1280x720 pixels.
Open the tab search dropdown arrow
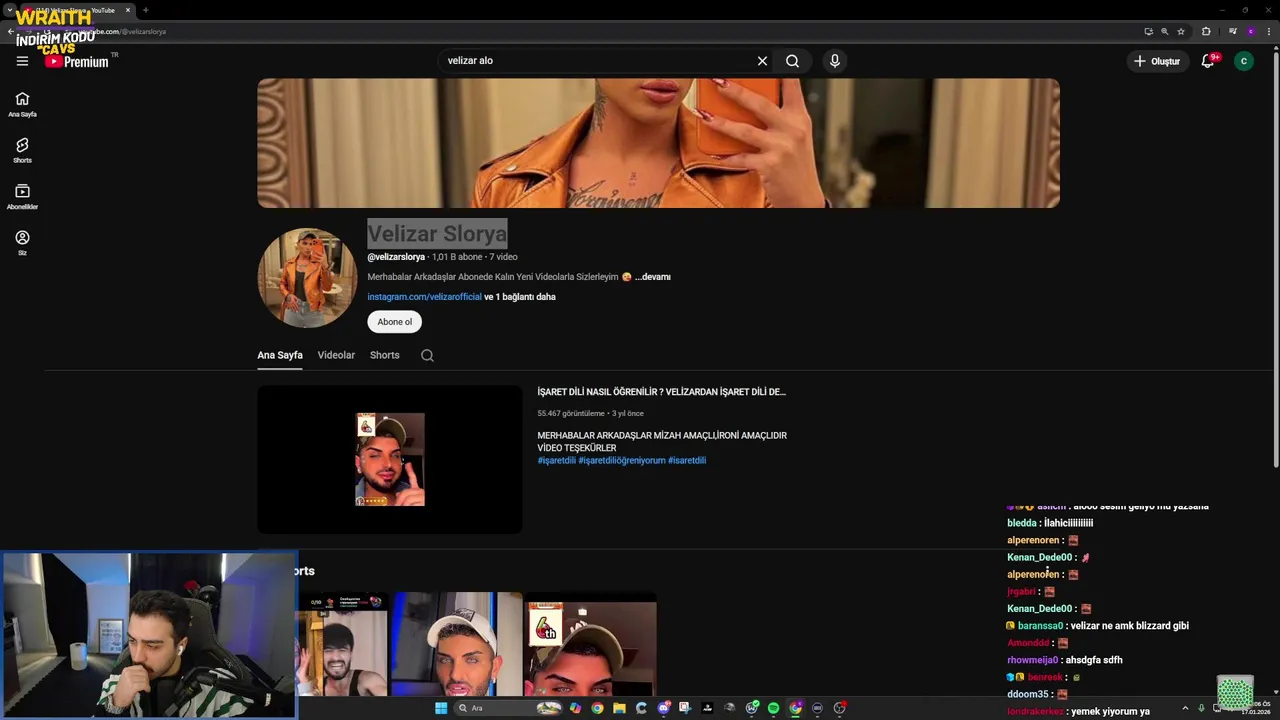[9, 10]
